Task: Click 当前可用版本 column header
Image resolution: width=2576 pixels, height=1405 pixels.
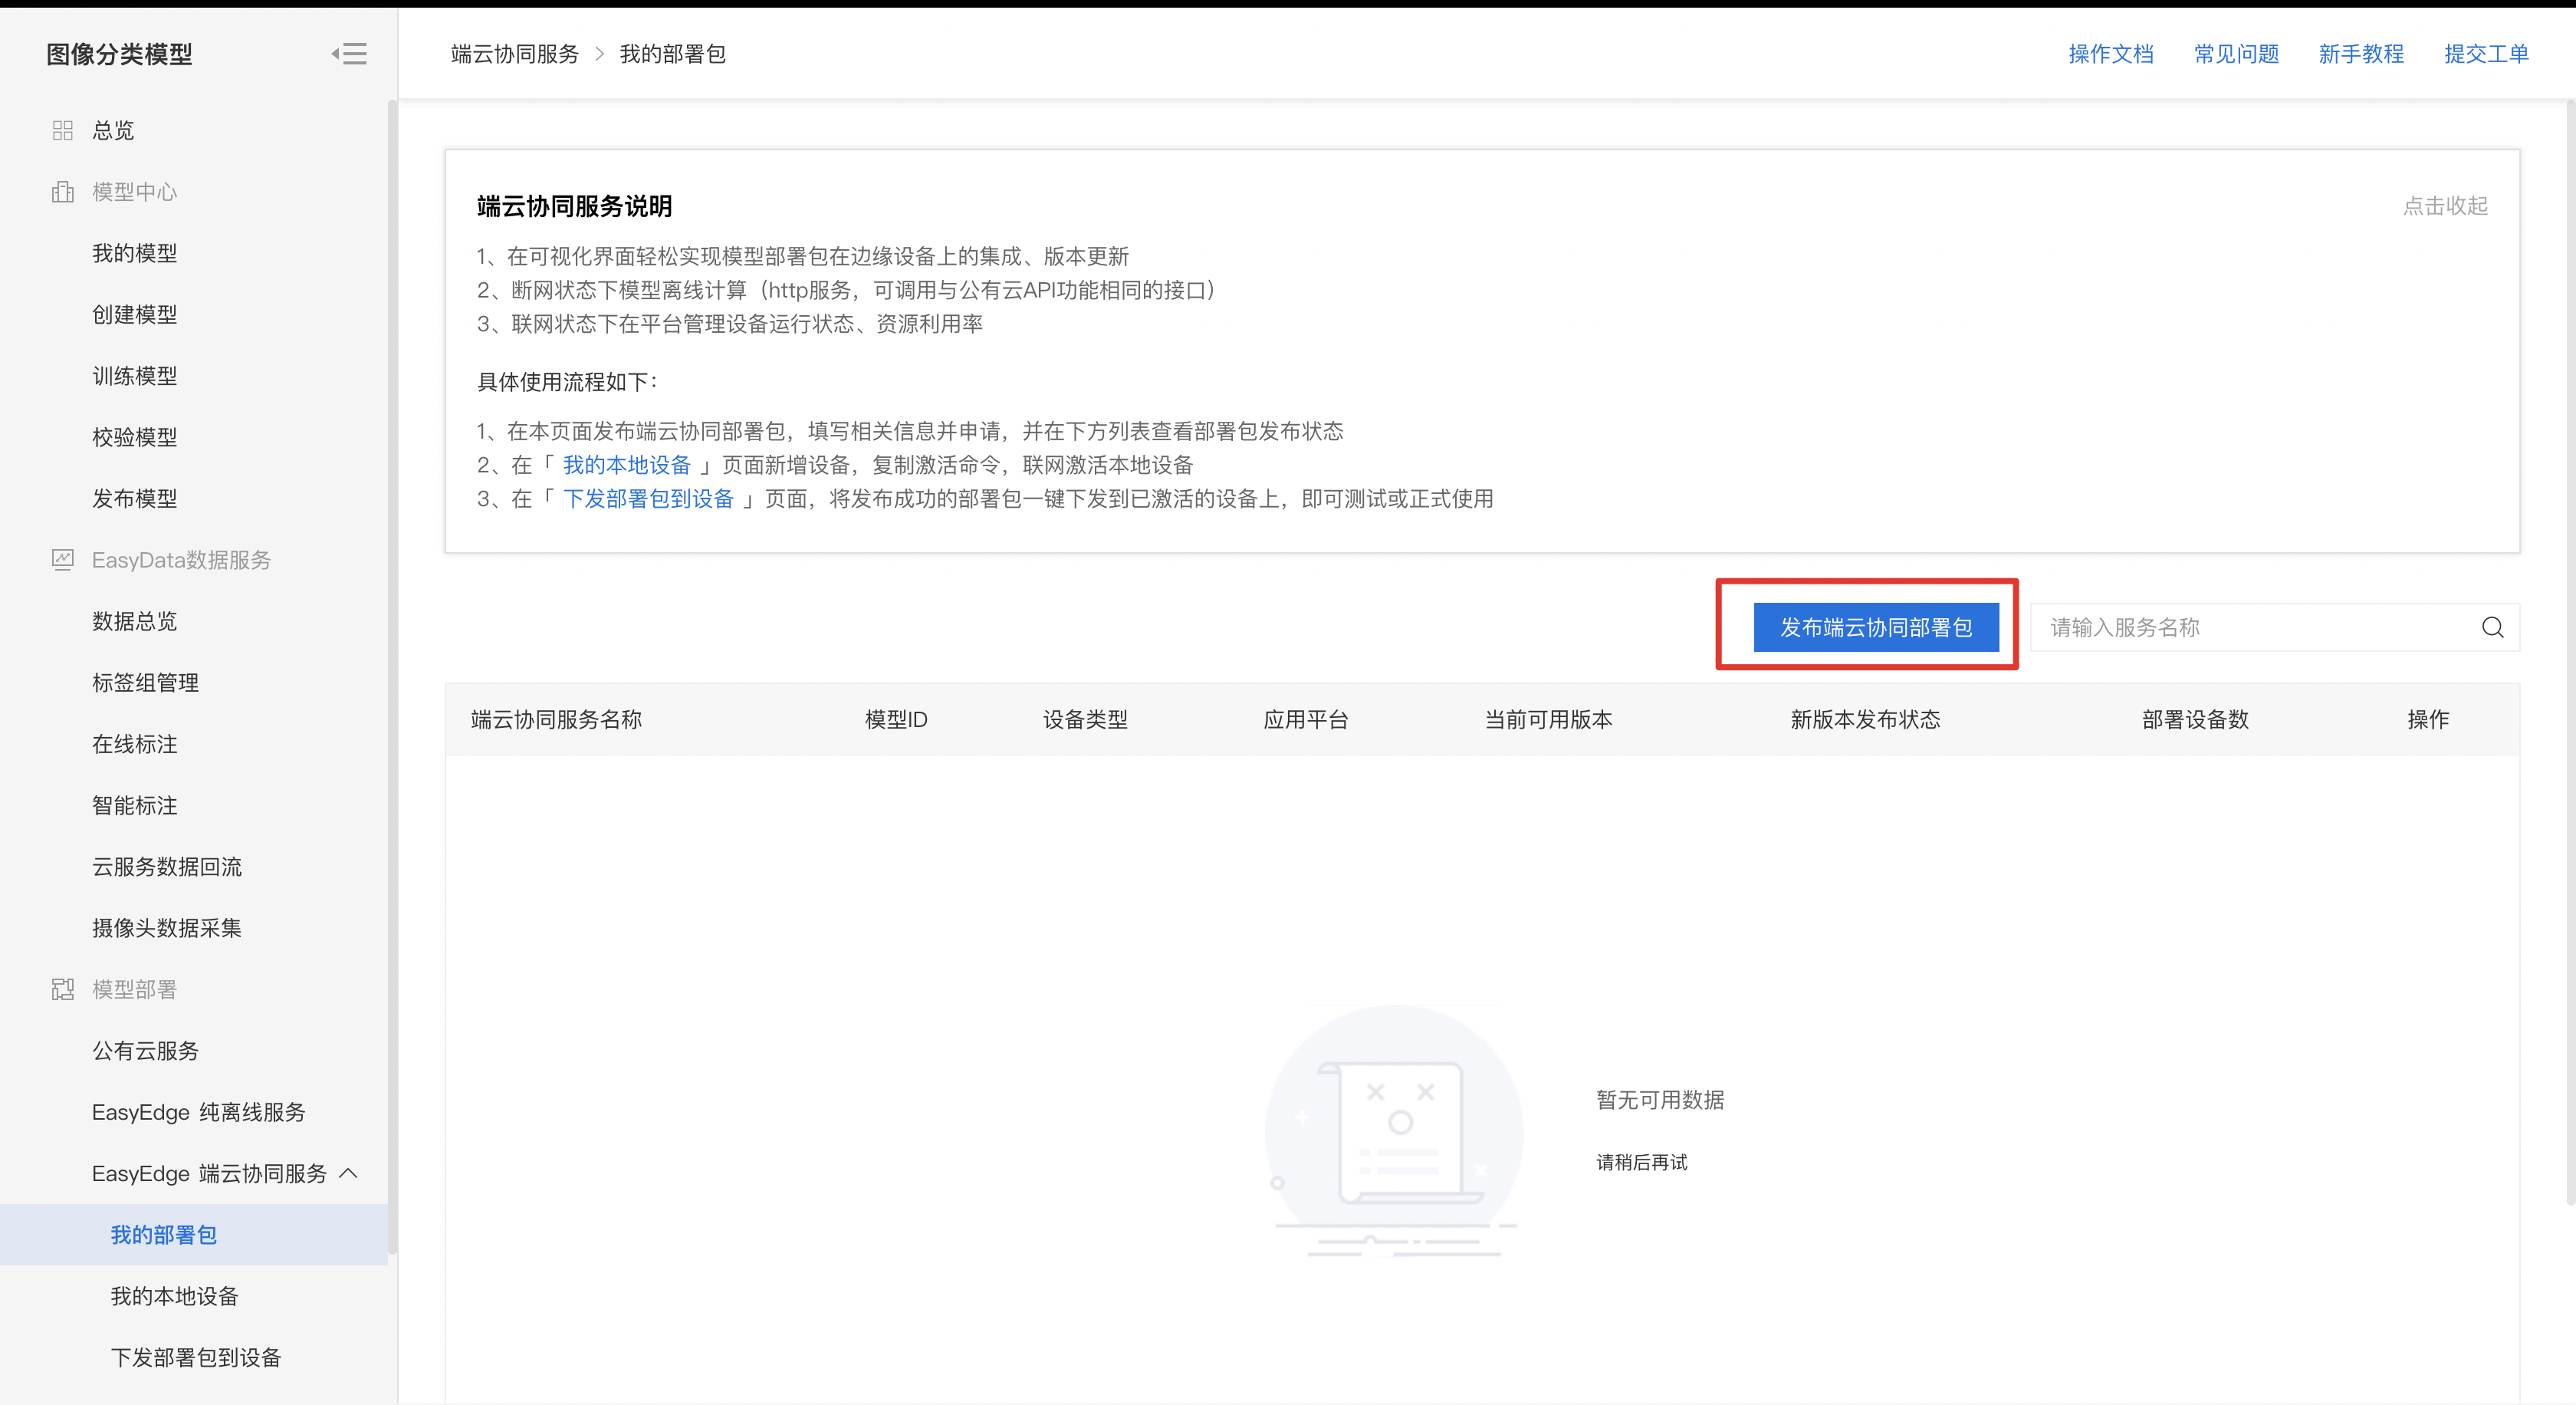Action: pyautogui.click(x=1548, y=719)
